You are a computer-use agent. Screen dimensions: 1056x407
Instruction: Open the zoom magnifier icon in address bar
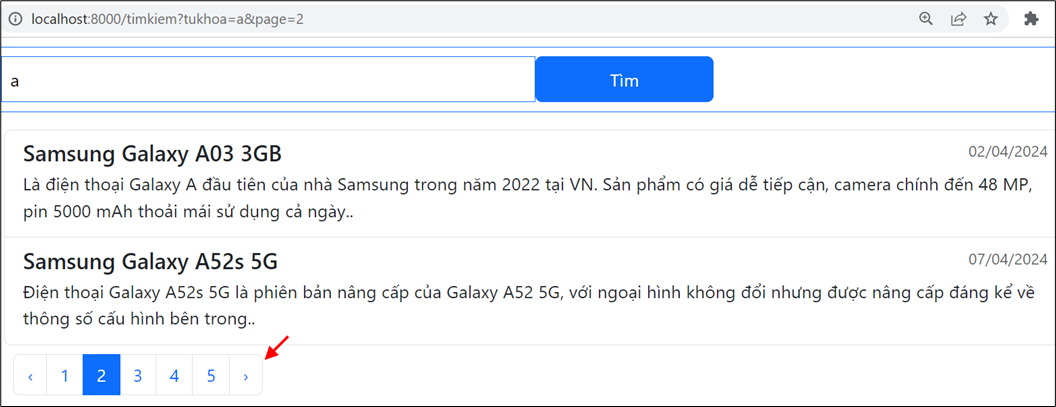pyautogui.click(x=927, y=19)
